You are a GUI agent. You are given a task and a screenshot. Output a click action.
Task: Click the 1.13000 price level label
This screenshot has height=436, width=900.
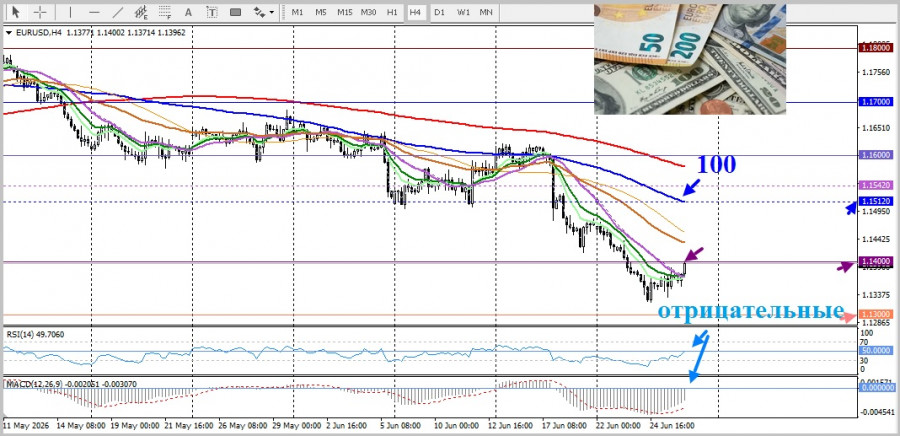pyautogui.click(x=876, y=314)
